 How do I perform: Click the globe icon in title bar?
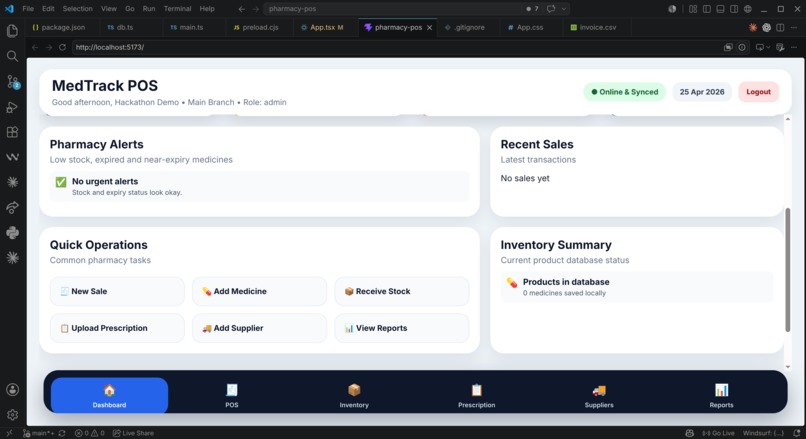(x=748, y=9)
